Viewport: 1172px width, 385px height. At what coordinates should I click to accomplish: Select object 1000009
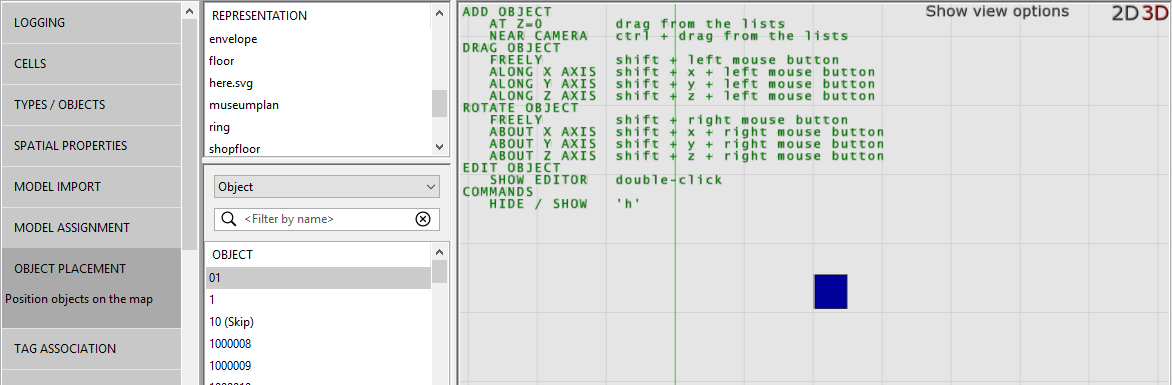click(318, 366)
